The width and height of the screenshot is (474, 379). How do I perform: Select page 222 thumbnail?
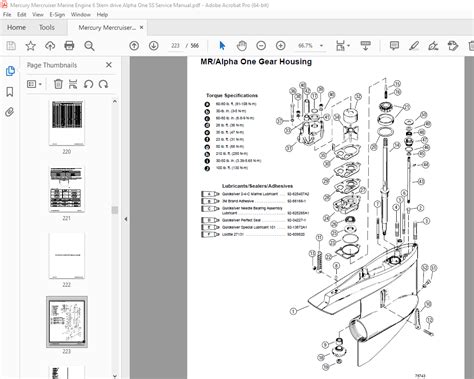coord(67,256)
